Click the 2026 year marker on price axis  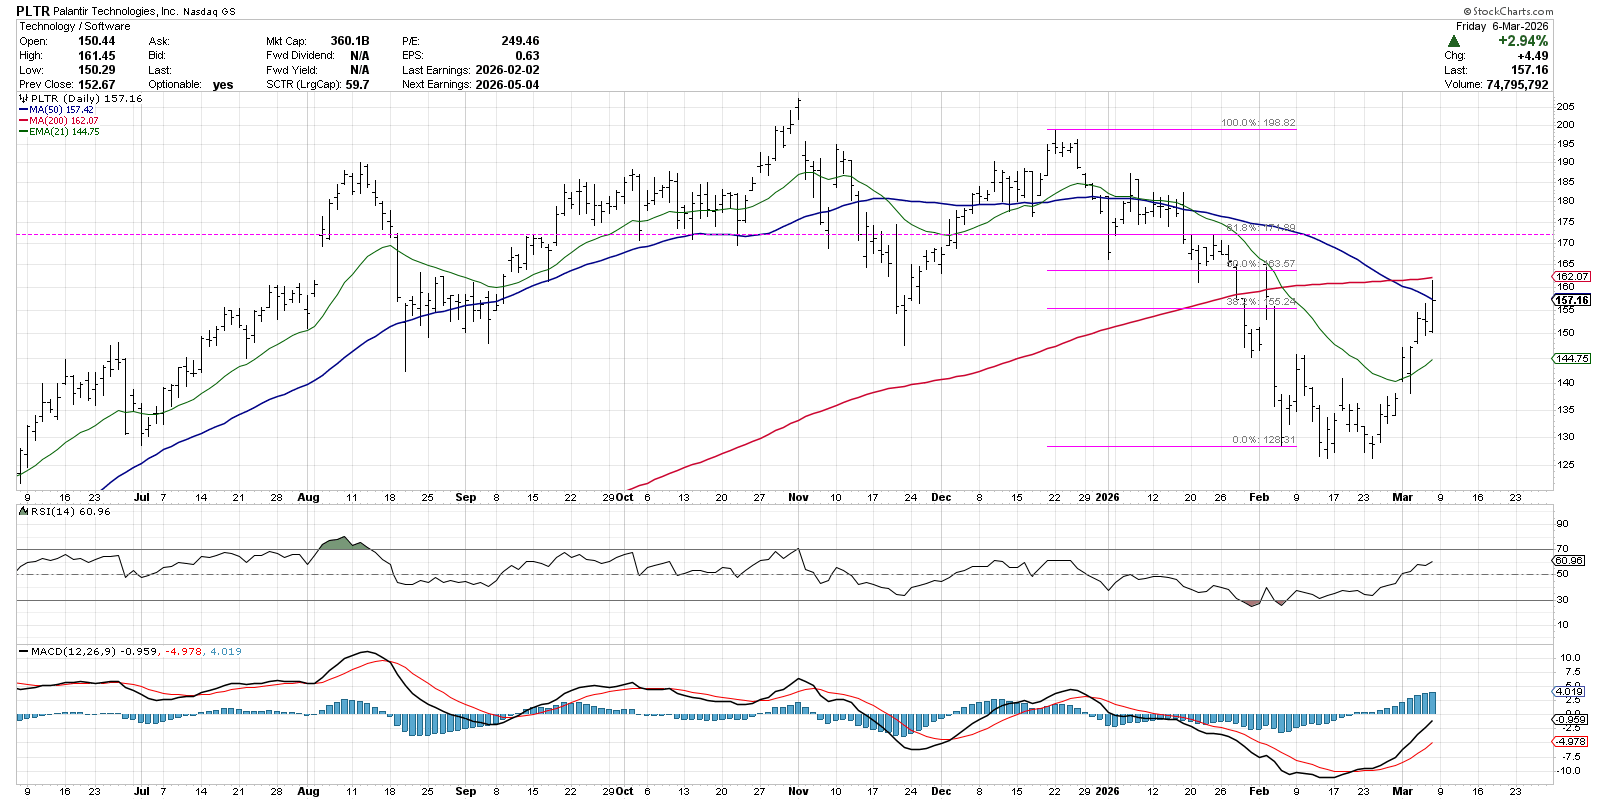[1107, 497]
